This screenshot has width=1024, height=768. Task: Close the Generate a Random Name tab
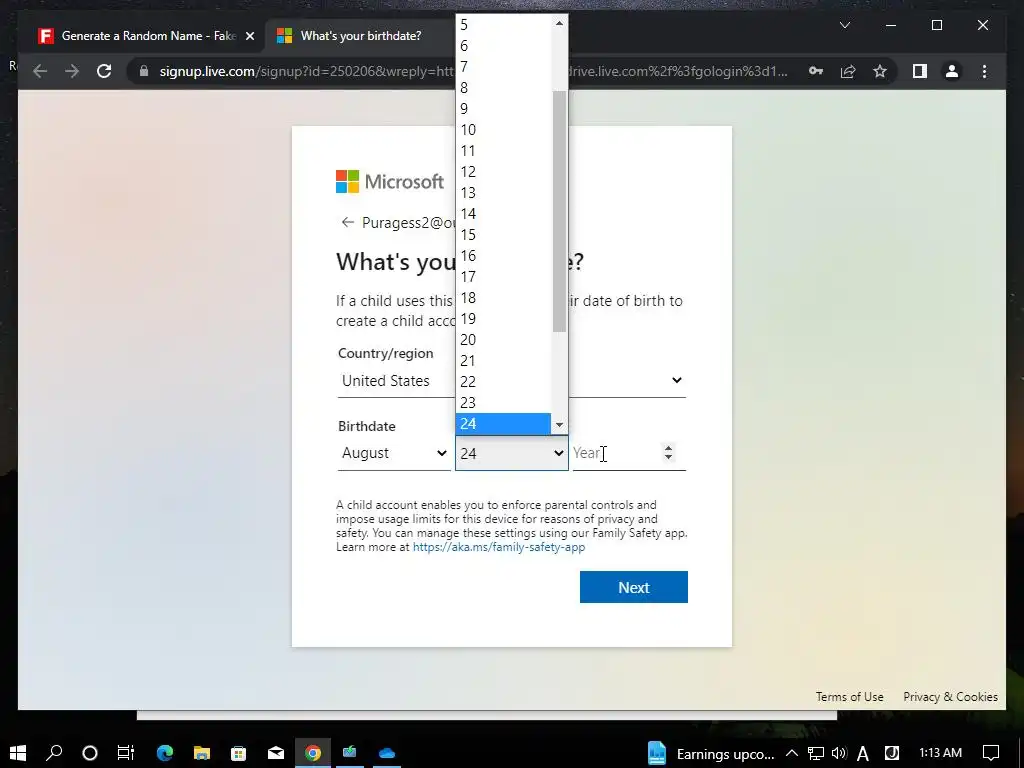(x=249, y=36)
